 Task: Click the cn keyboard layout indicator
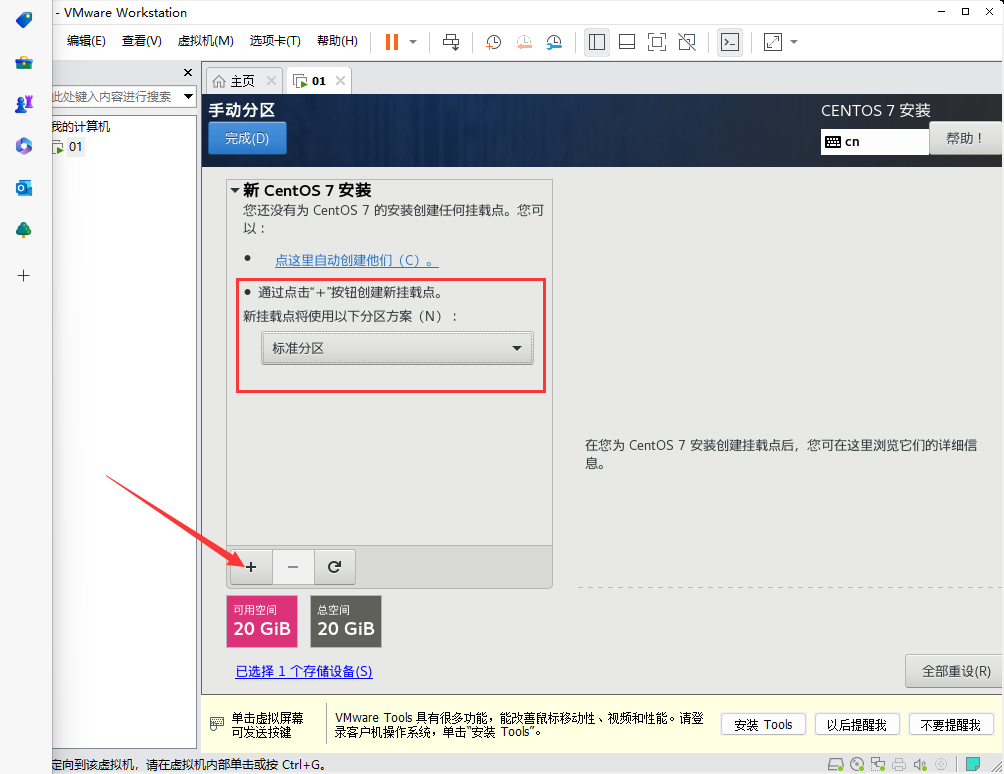coord(874,141)
